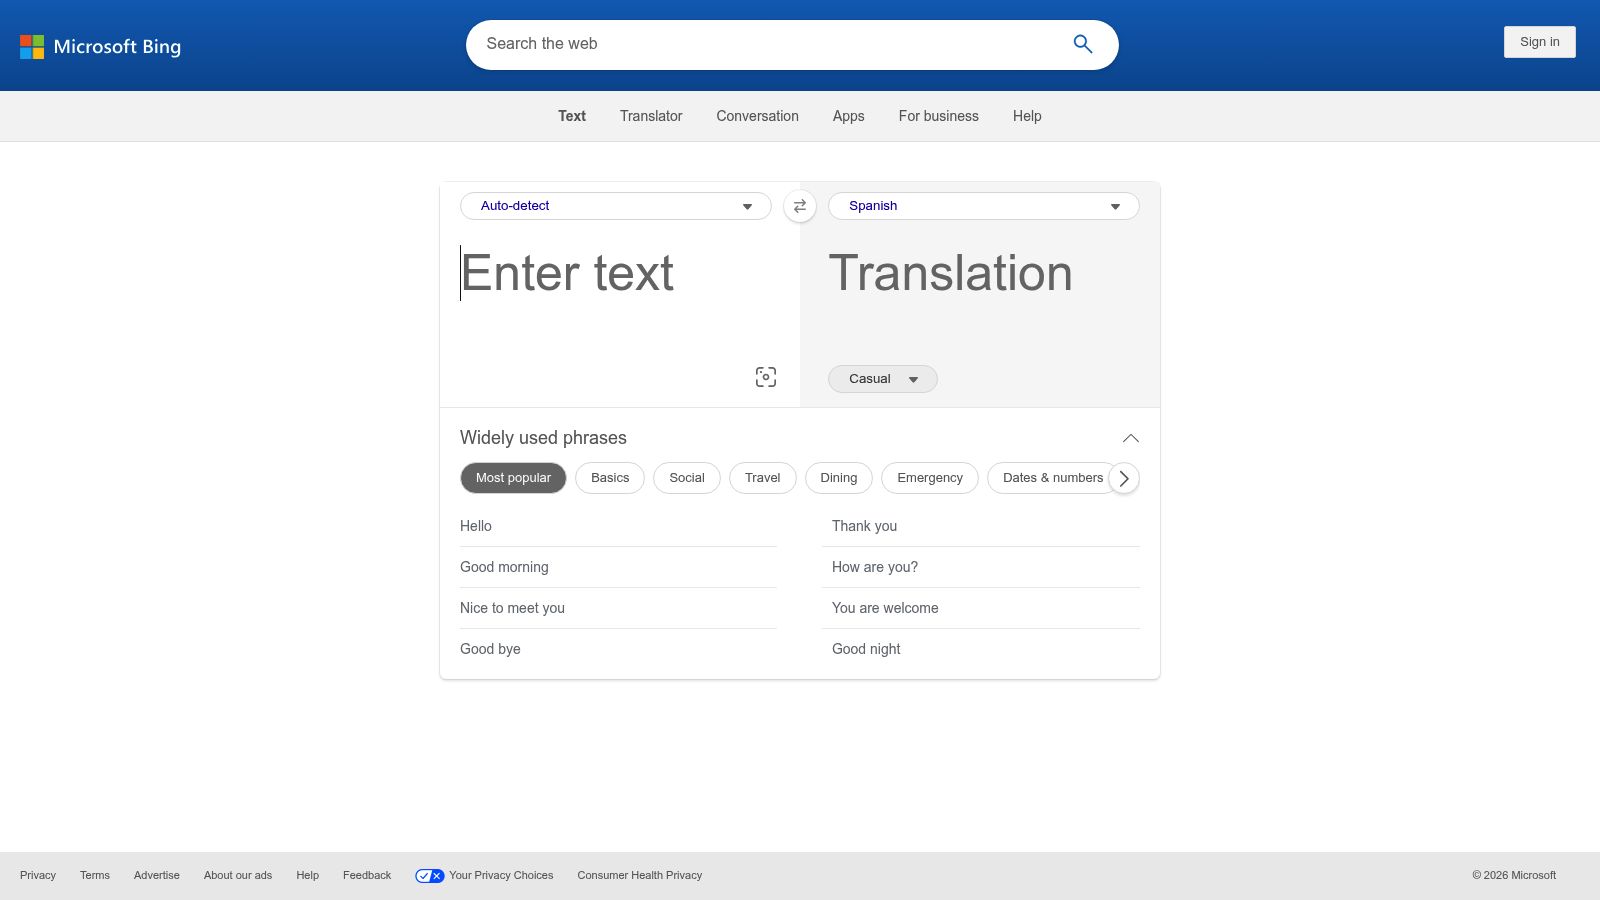The image size is (1600, 900).
Task: Open the Feedback footer link
Action: [367, 876]
